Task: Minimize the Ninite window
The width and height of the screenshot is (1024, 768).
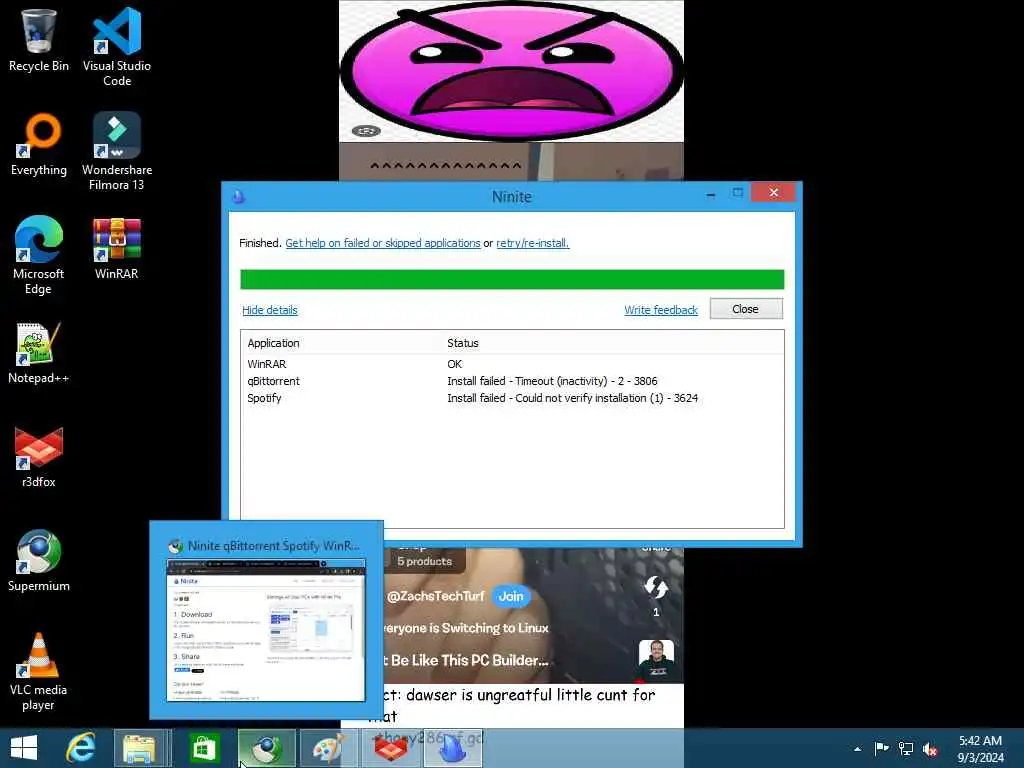Action: point(711,194)
